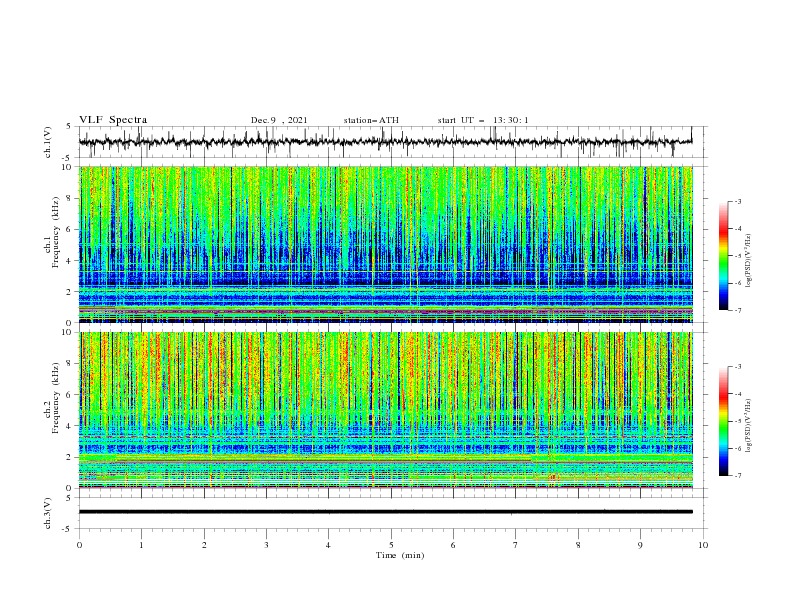The image size is (792, 612).
Task: Click time axis tick label "7"
Action: (x=516, y=545)
